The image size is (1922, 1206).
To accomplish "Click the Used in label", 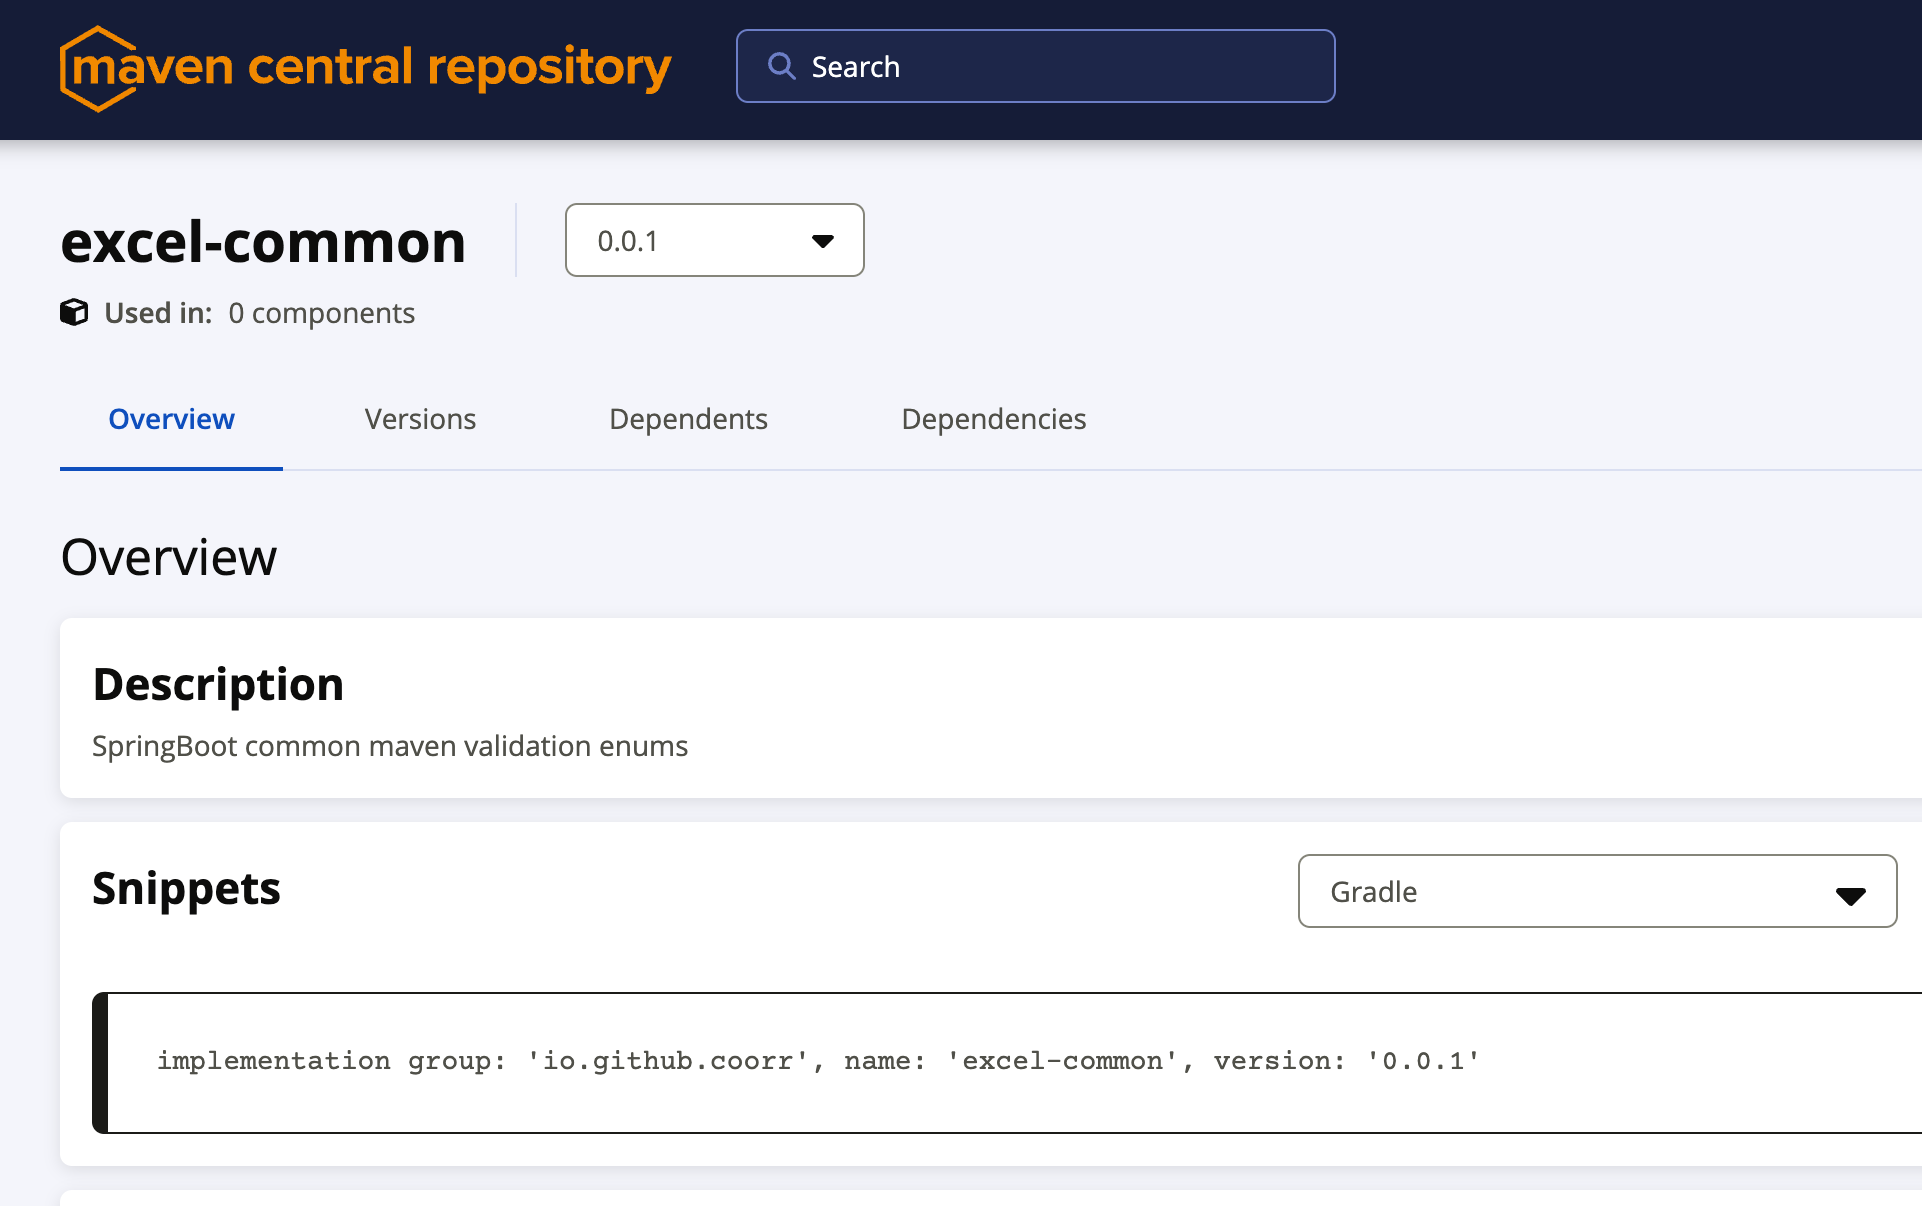I will point(158,313).
